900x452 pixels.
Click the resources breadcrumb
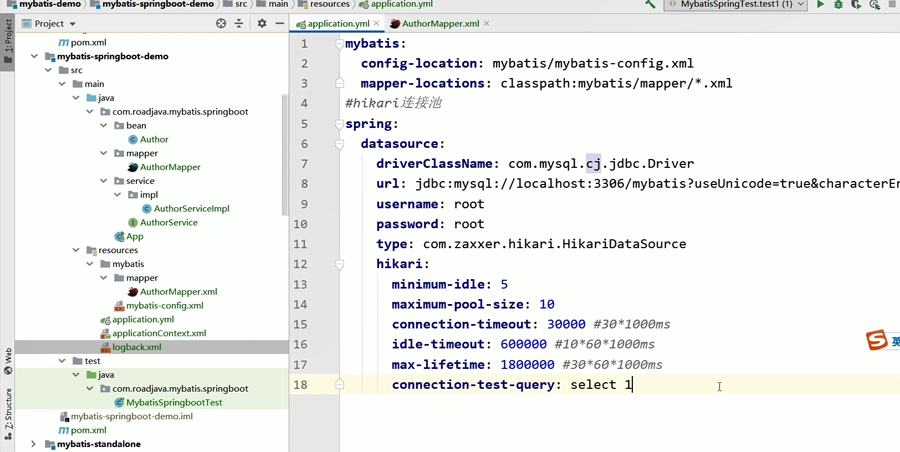(x=324, y=4)
